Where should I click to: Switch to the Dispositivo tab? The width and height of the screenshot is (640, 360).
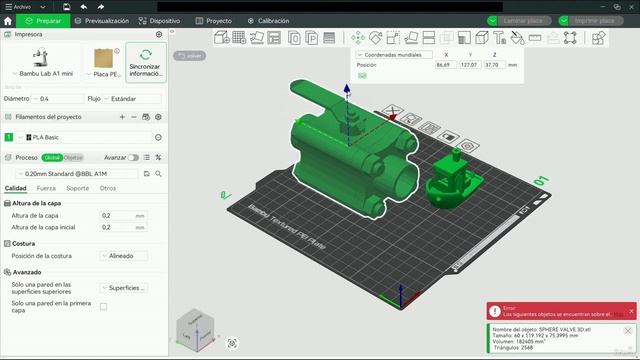coord(160,21)
